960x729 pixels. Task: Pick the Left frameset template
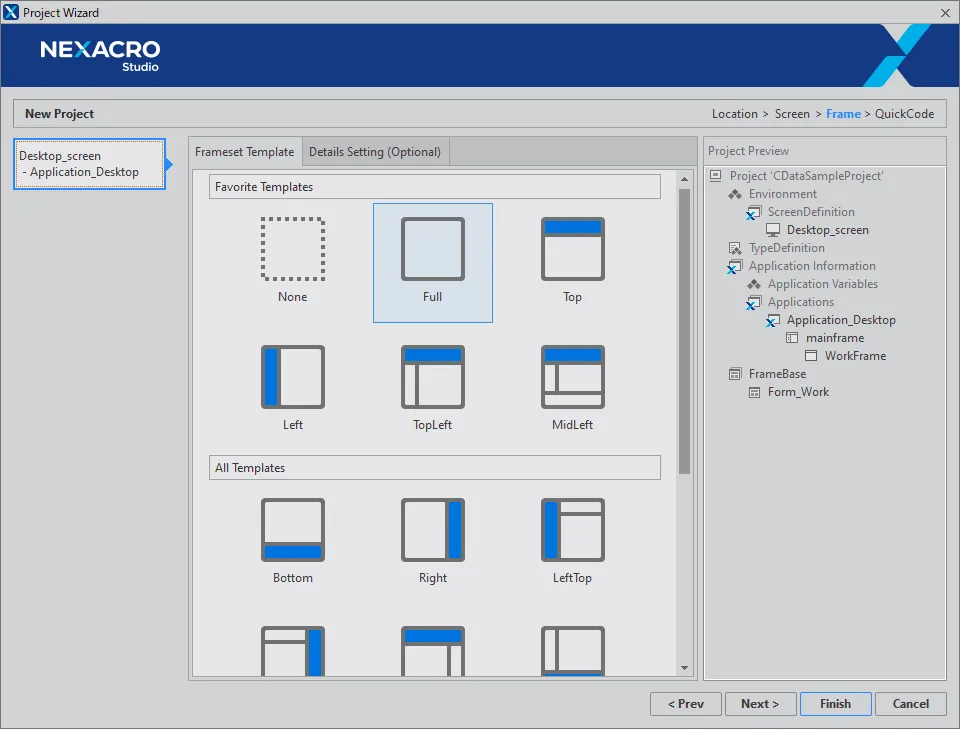pyautogui.click(x=293, y=377)
